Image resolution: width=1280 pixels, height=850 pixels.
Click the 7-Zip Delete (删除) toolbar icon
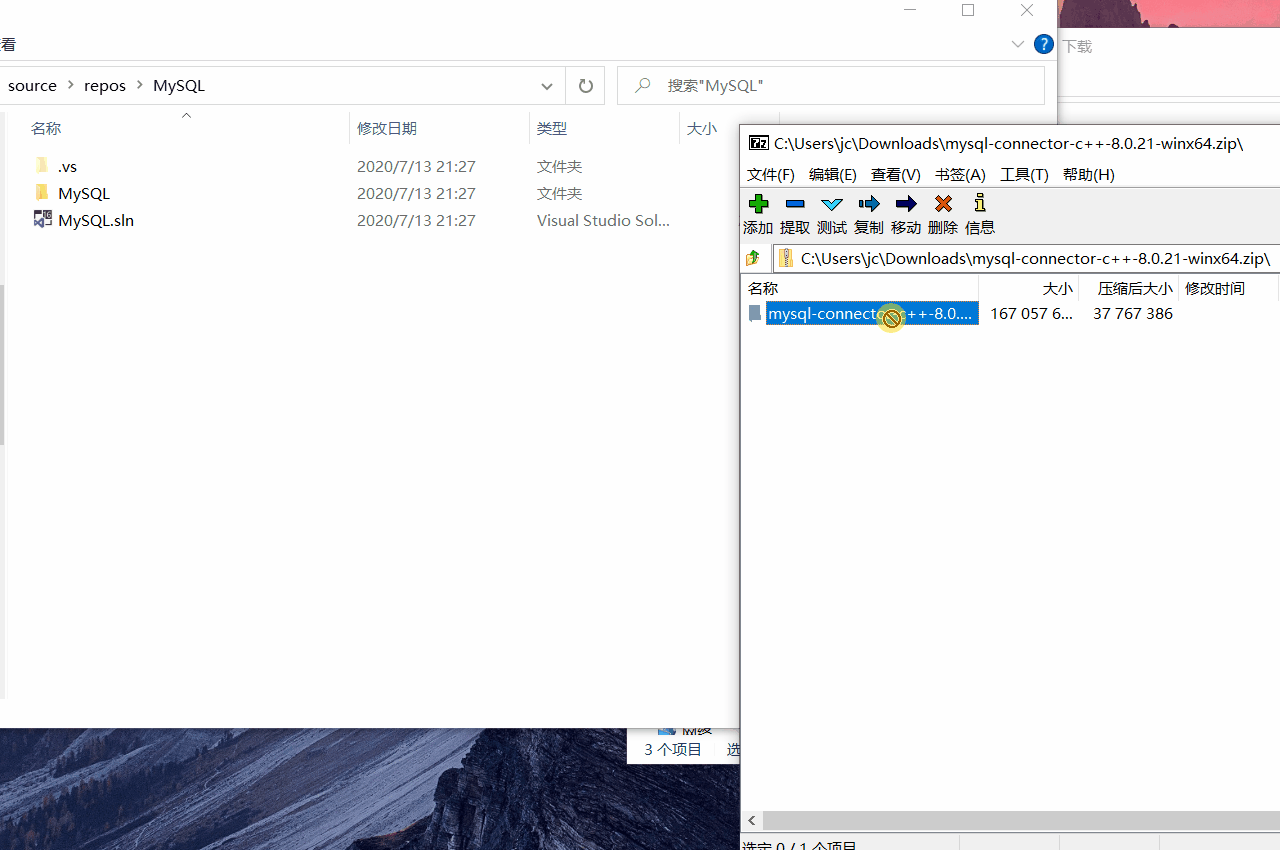click(x=943, y=204)
